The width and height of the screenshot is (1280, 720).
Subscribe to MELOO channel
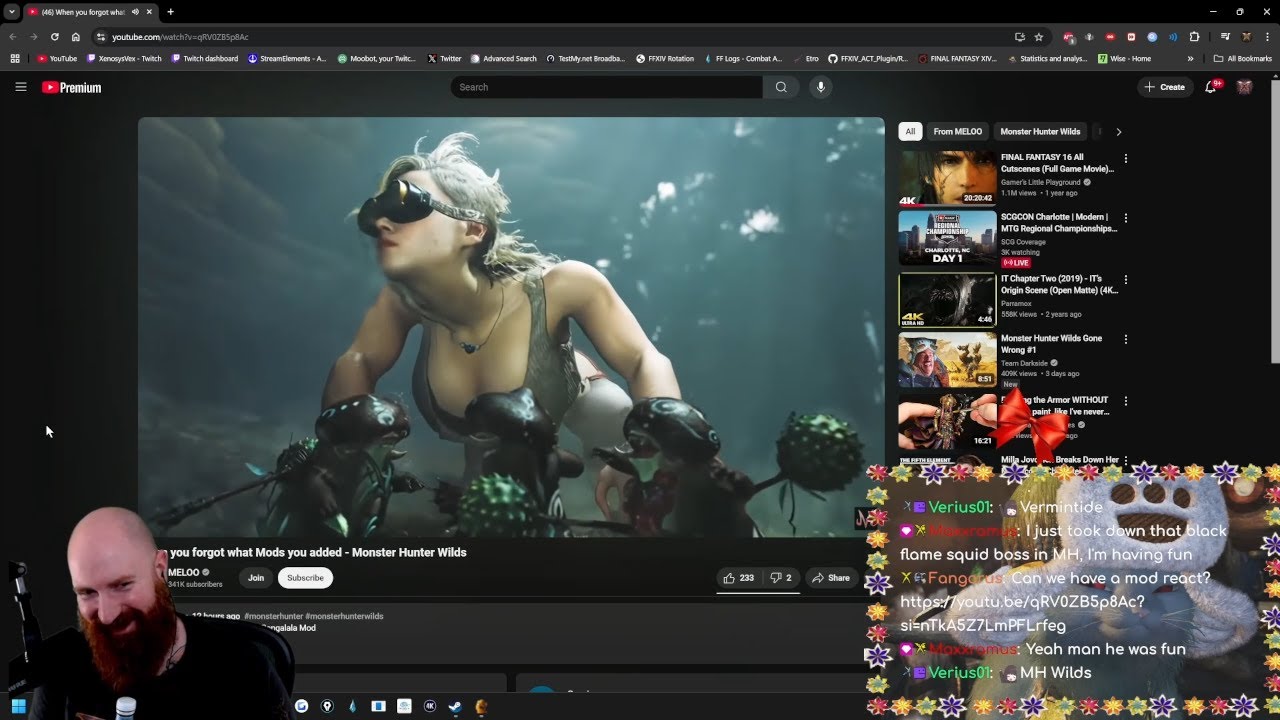coord(305,578)
